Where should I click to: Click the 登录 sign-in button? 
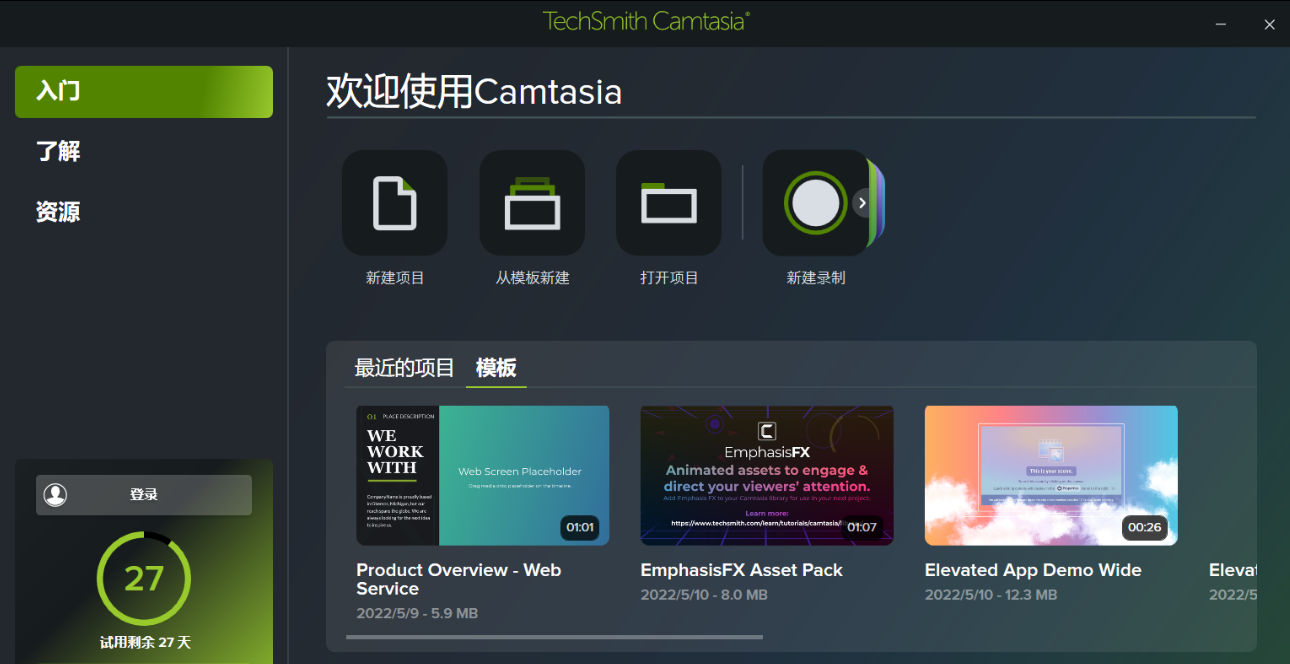[144, 495]
